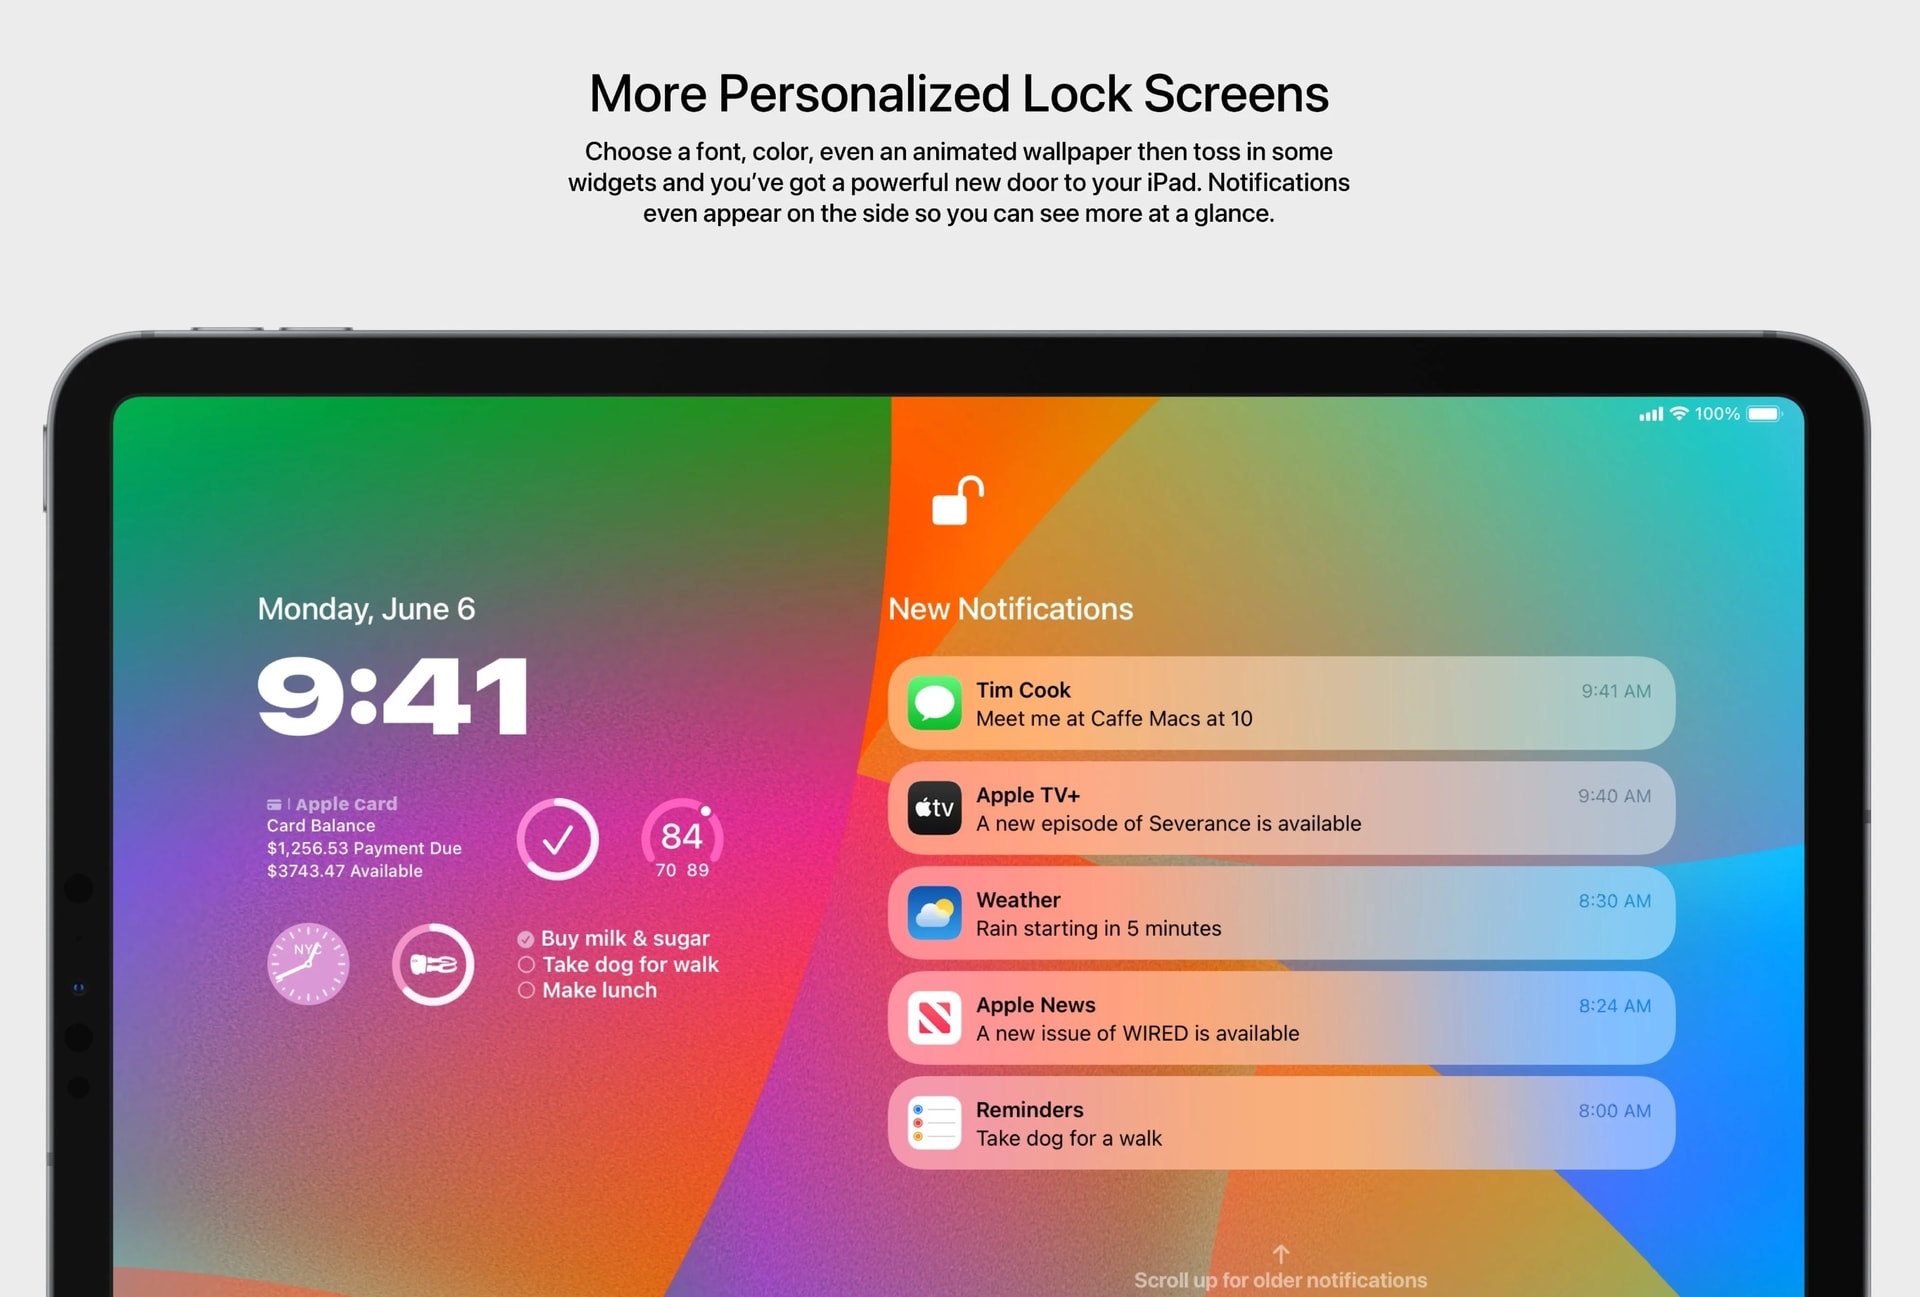This screenshot has width=1920, height=1297.
Task: Select the Monday June 6 date display
Action: click(366, 607)
